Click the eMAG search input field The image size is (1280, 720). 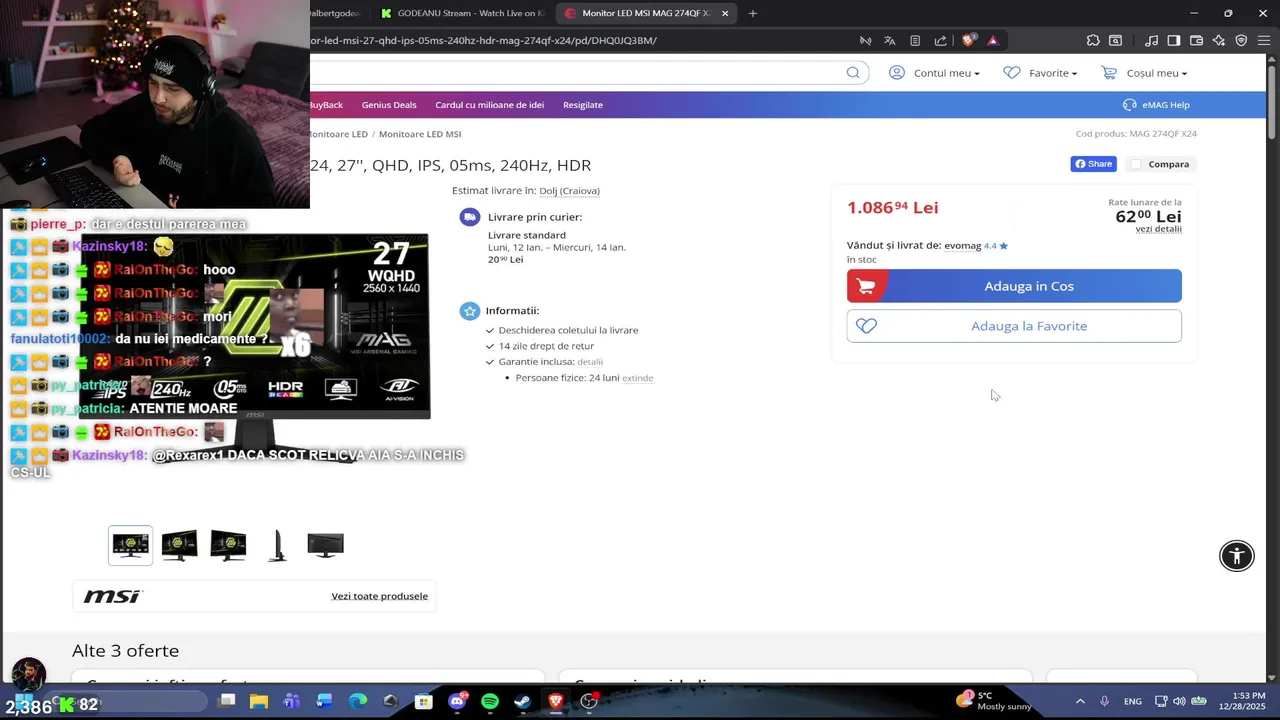[575, 72]
